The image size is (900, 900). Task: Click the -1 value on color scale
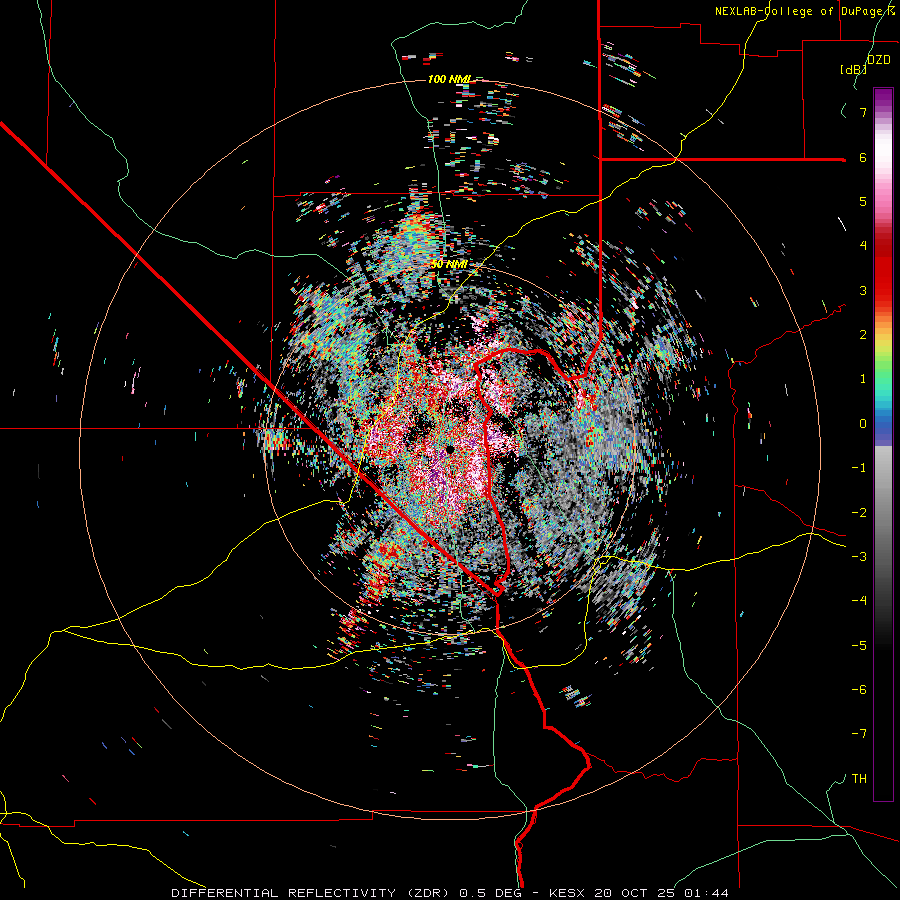click(859, 468)
